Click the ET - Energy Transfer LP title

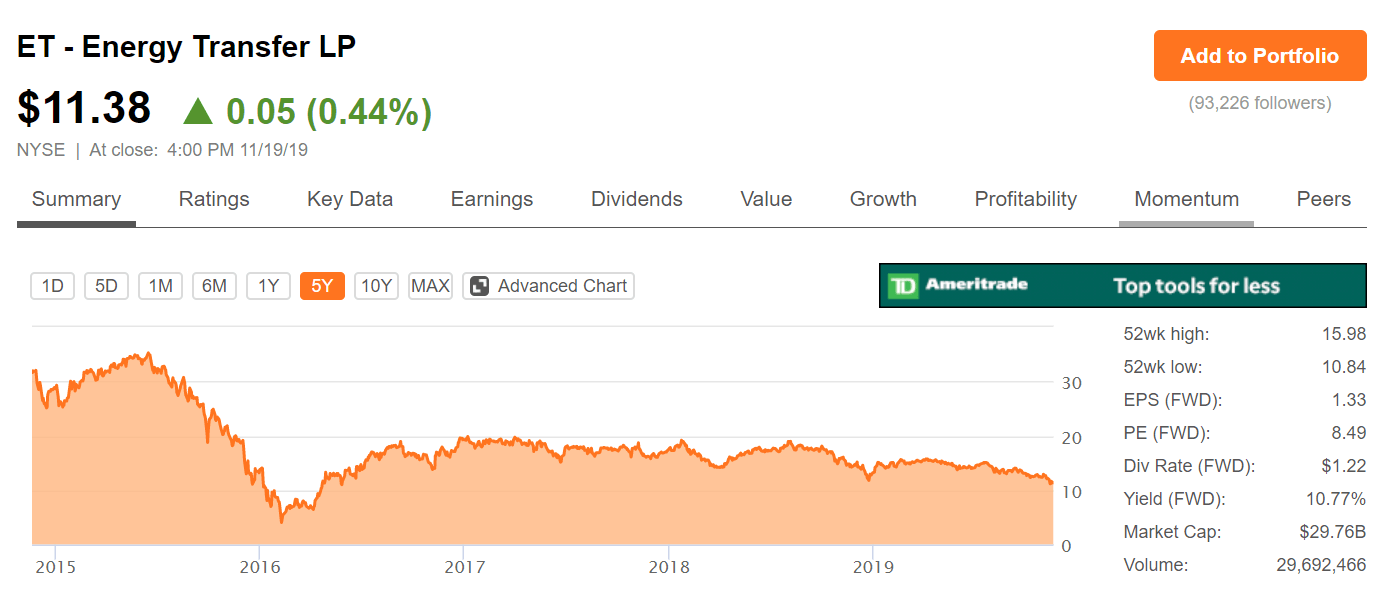point(185,46)
